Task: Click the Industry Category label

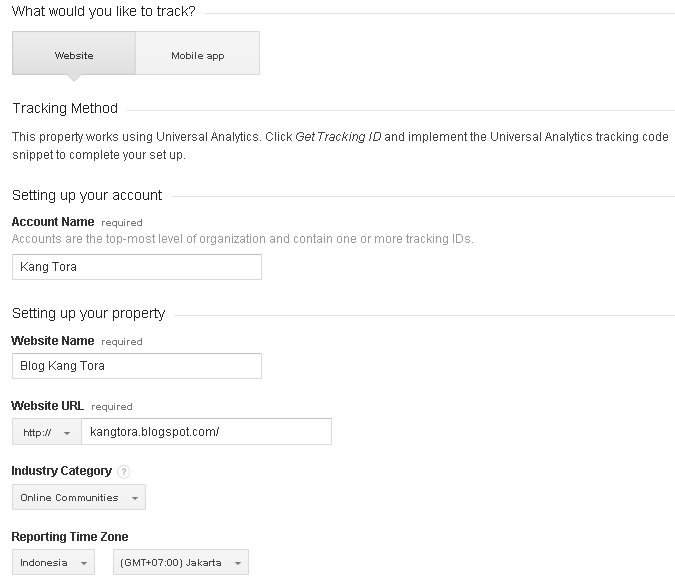Action: click(61, 471)
